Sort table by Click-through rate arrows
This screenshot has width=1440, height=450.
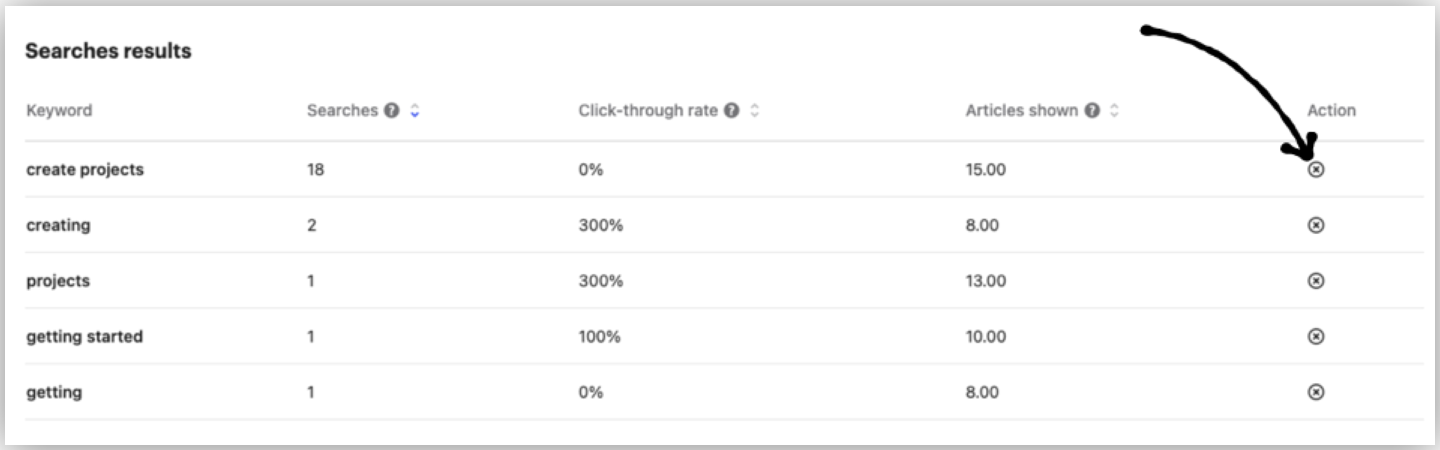(x=754, y=111)
